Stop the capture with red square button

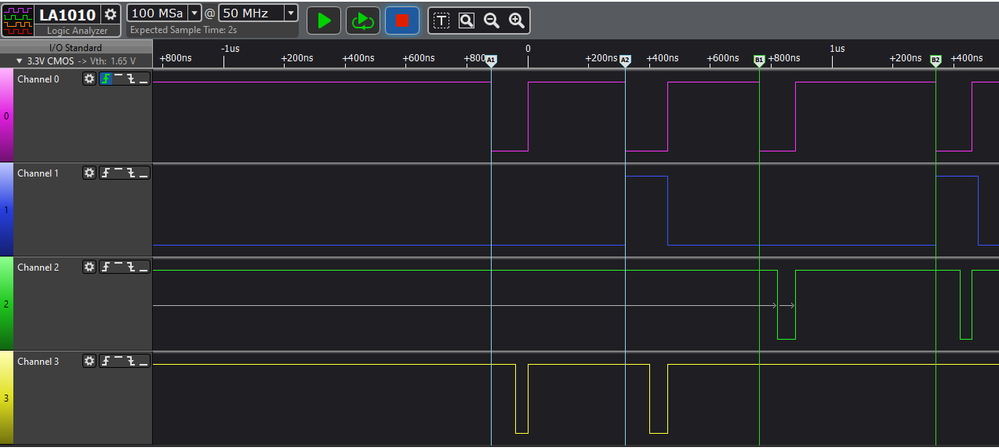click(402, 20)
